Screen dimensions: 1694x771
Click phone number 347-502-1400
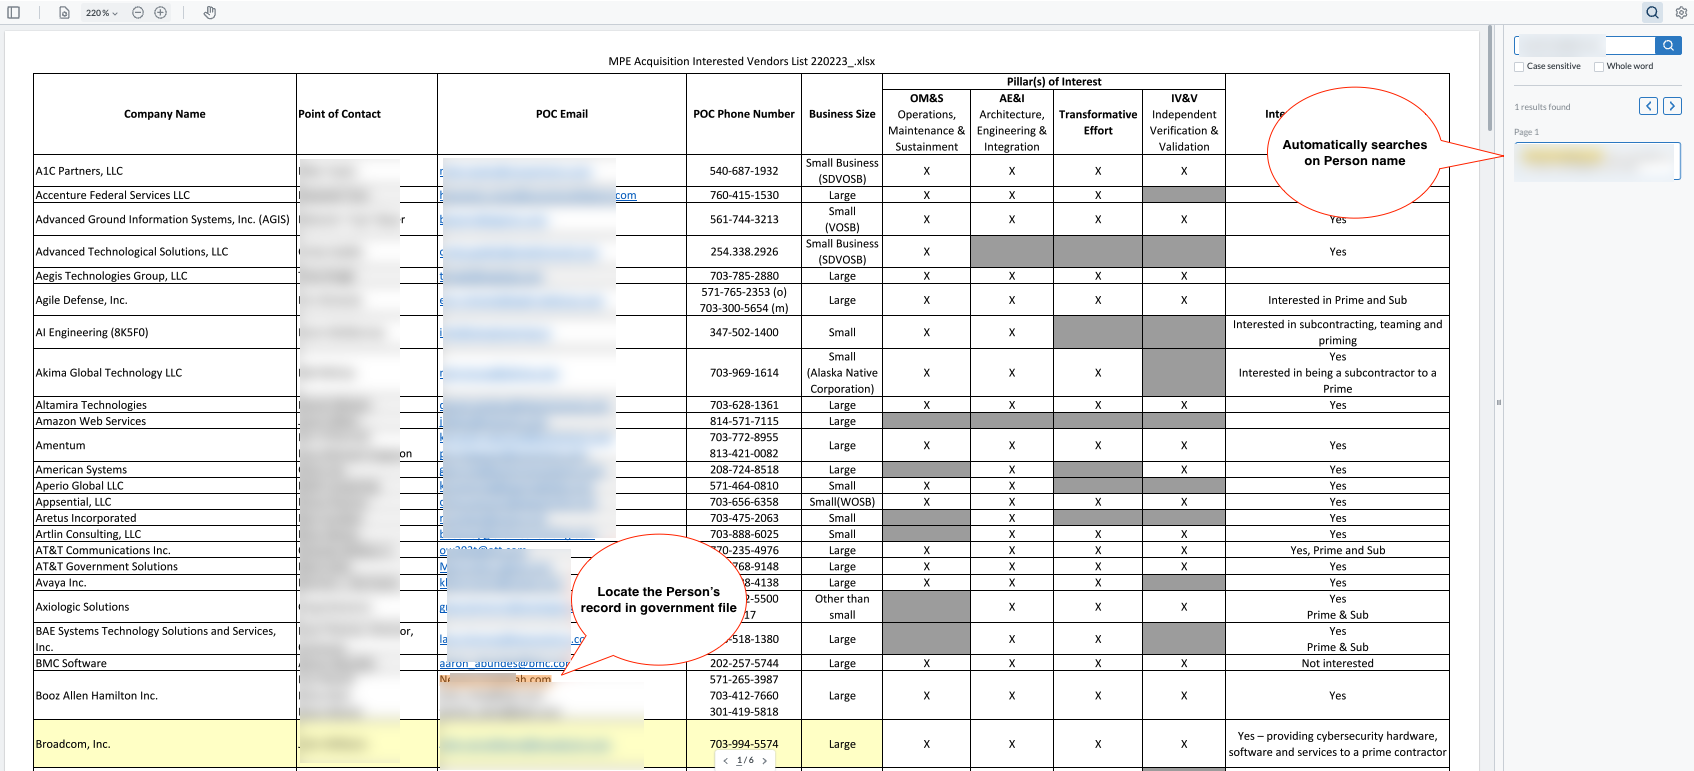(744, 332)
